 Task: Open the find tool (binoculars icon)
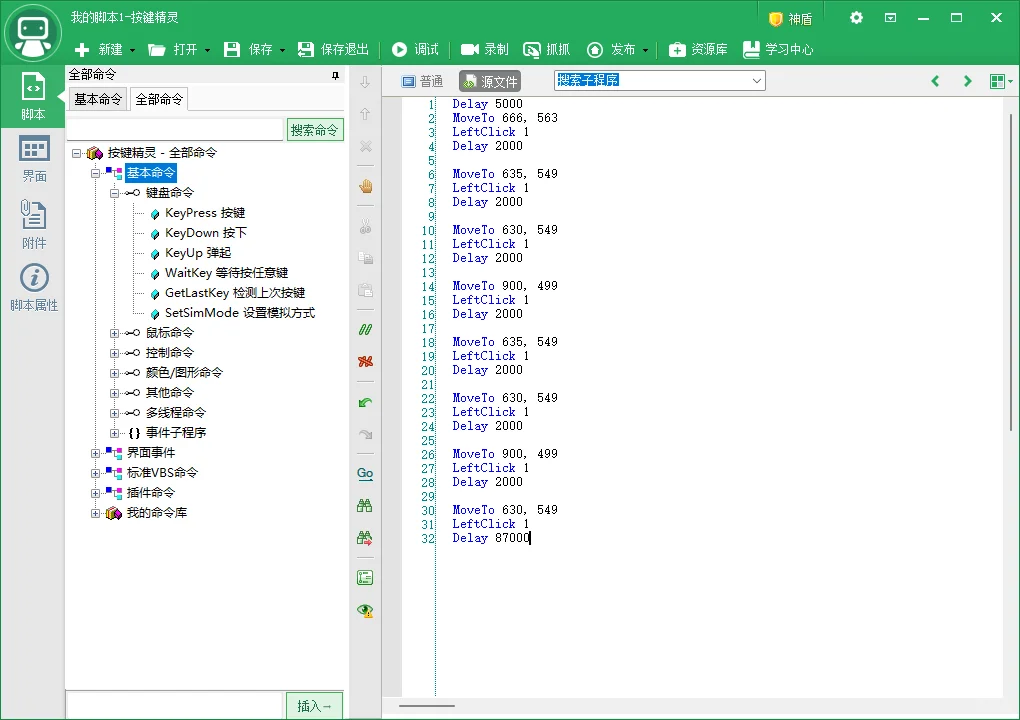pyautogui.click(x=364, y=507)
